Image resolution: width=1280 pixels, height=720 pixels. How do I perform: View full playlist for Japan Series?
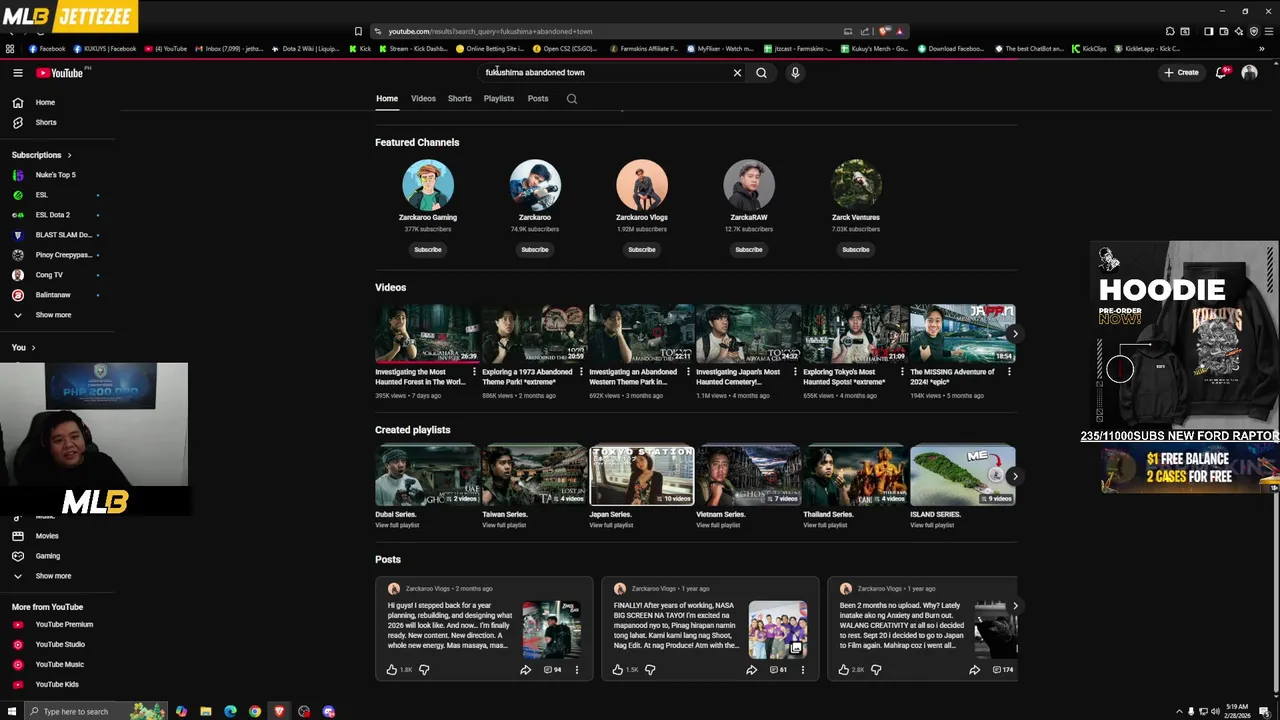click(x=611, y=525)
